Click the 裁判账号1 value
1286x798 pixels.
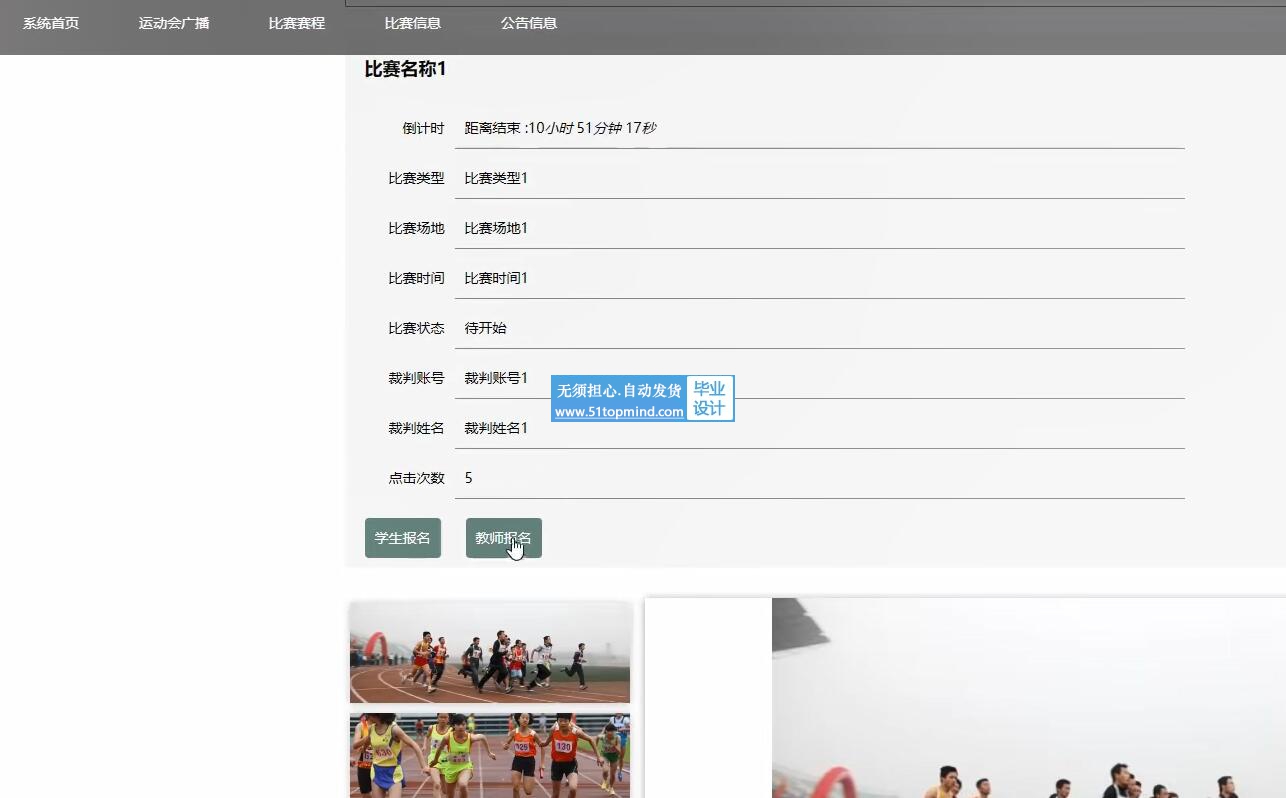click(496, 378)
